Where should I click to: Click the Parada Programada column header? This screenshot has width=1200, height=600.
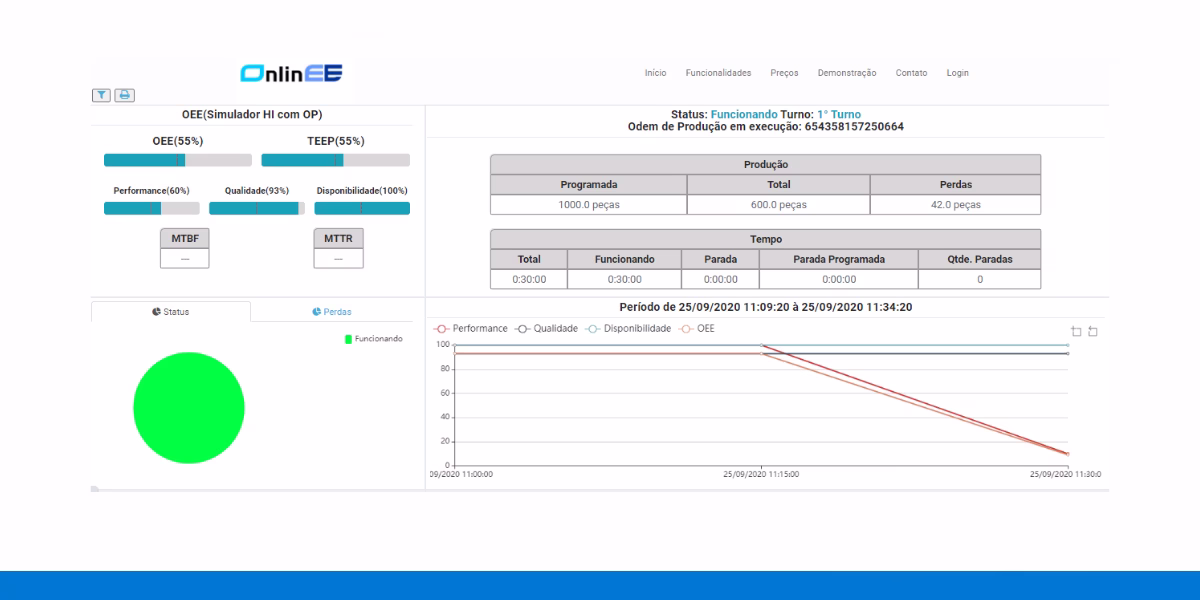click(x=839, y=259)
